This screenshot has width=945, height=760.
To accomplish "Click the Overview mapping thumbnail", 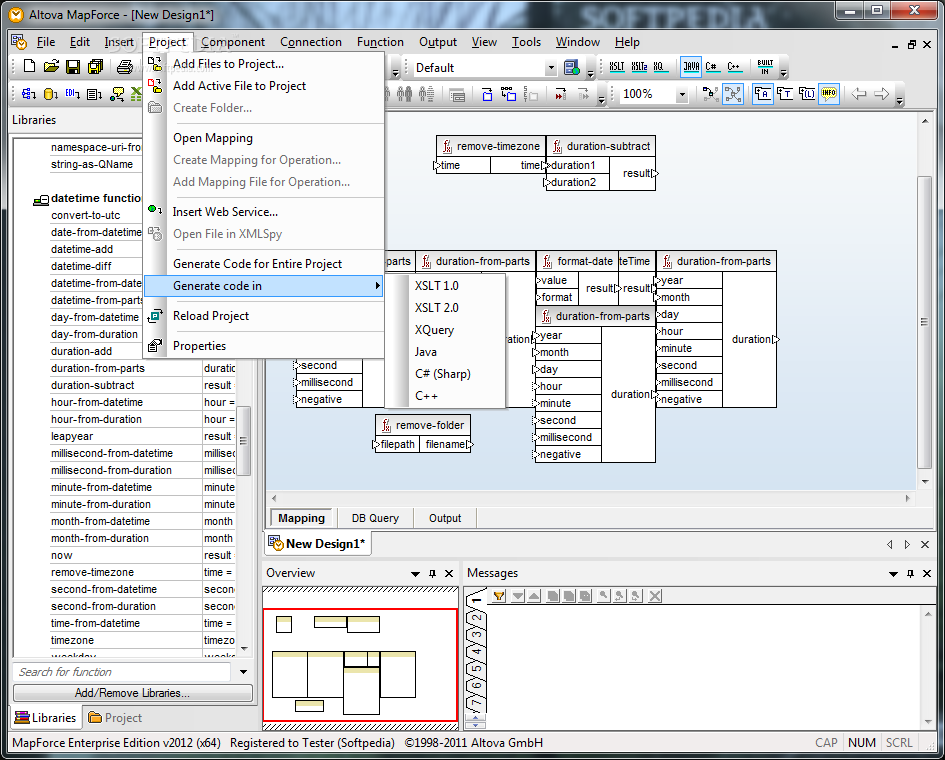I will 360,665.
